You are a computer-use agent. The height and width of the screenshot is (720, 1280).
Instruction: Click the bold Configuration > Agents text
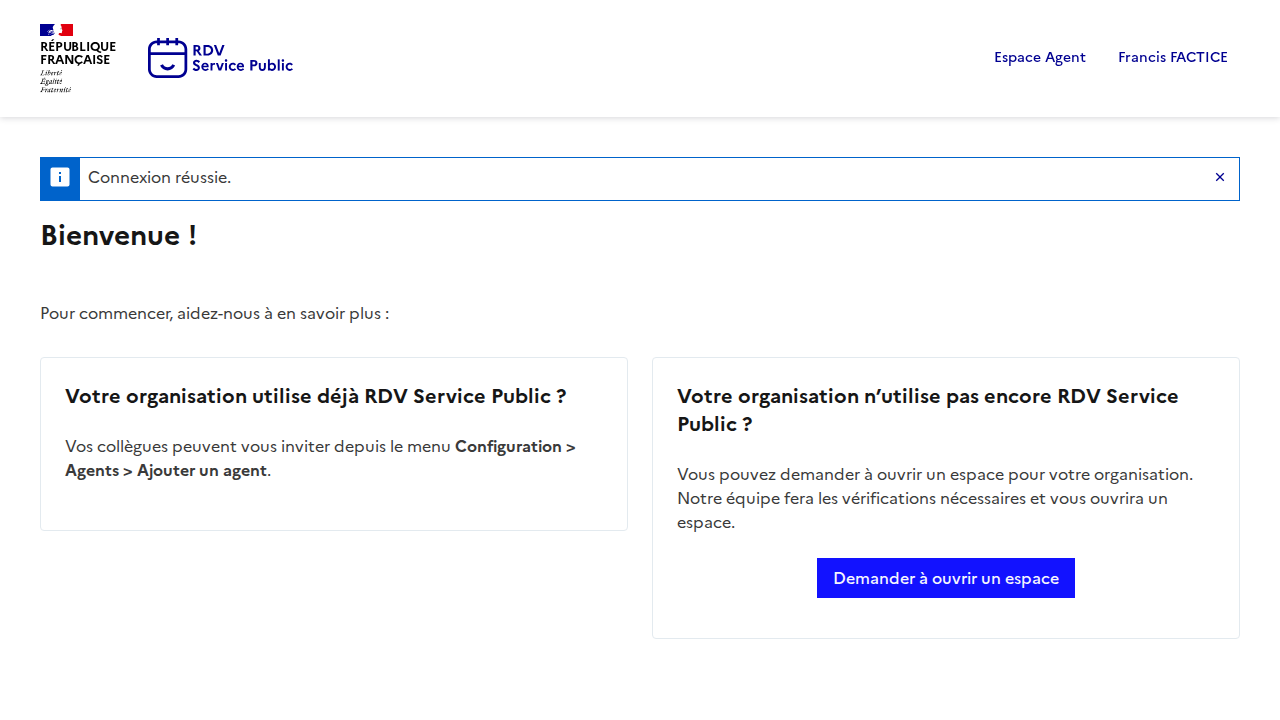(514, 447)
